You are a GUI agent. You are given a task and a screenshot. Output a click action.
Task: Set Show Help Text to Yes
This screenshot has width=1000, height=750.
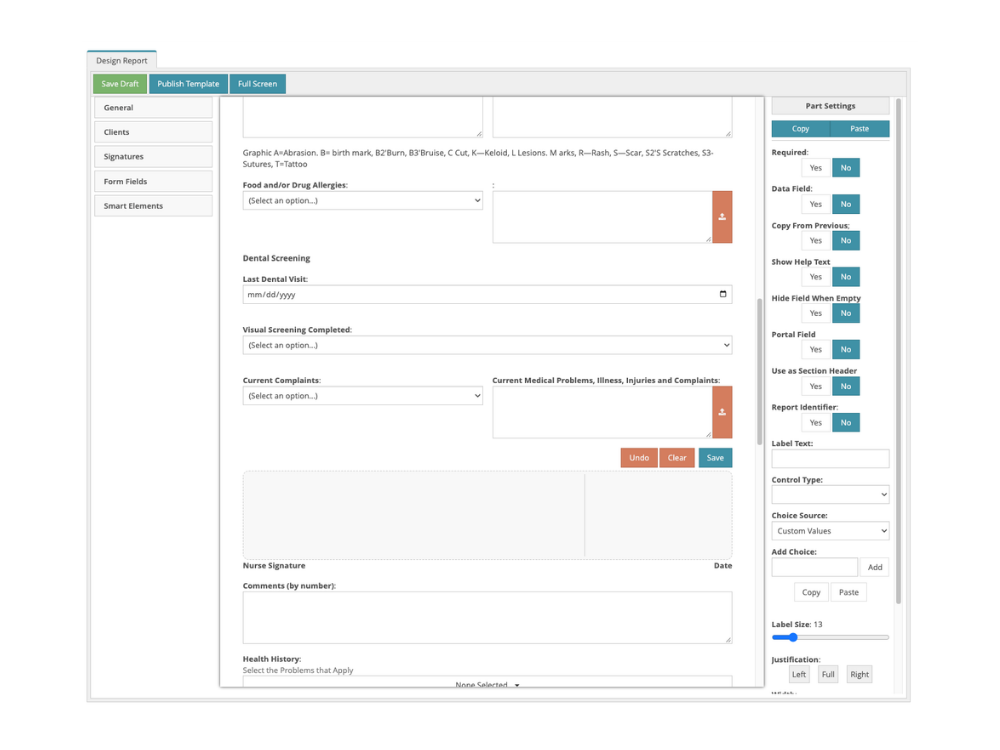pyautogui.click(x=816, y=277)
